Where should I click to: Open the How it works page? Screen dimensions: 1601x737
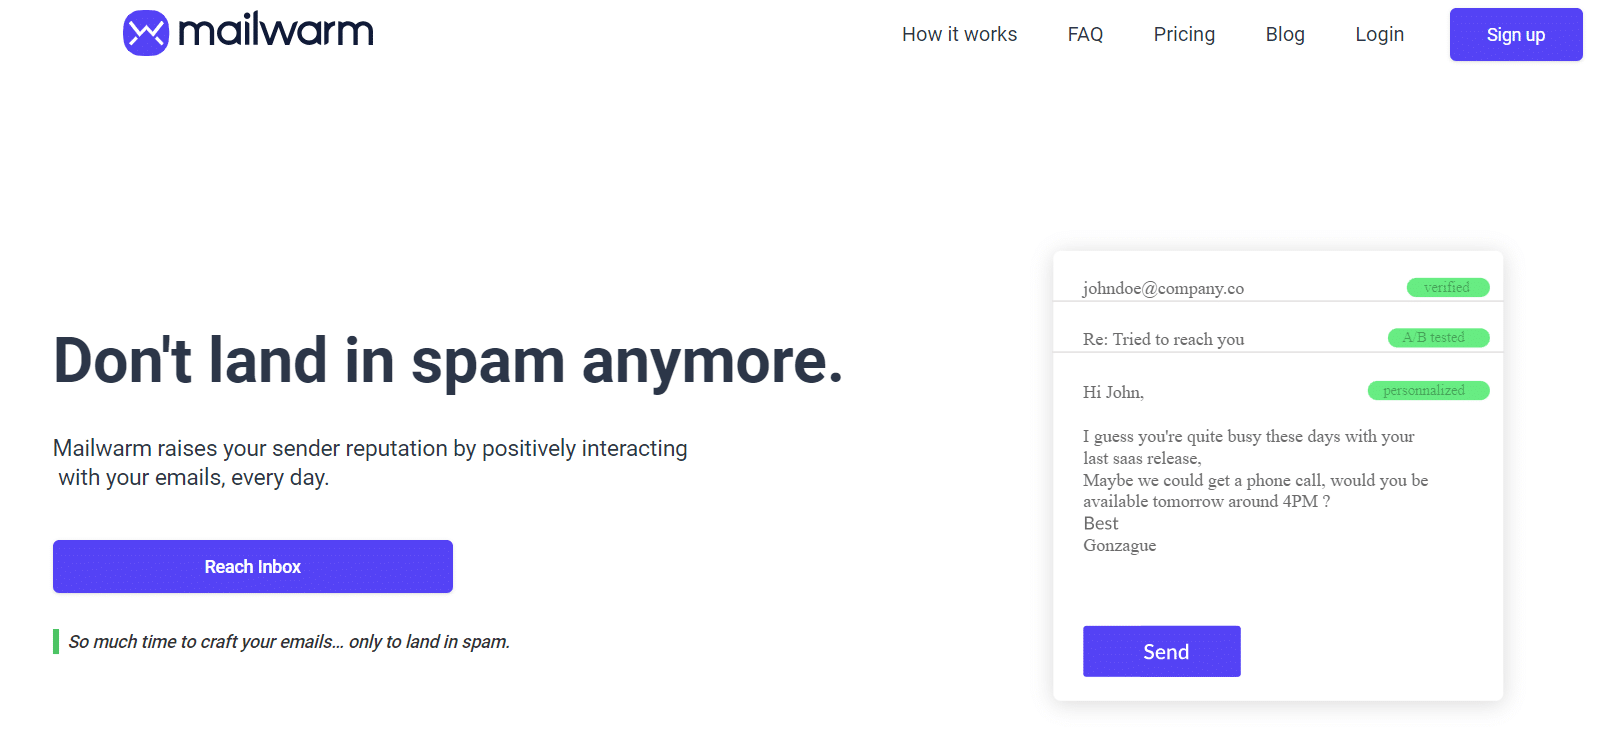tap(959, 35)
